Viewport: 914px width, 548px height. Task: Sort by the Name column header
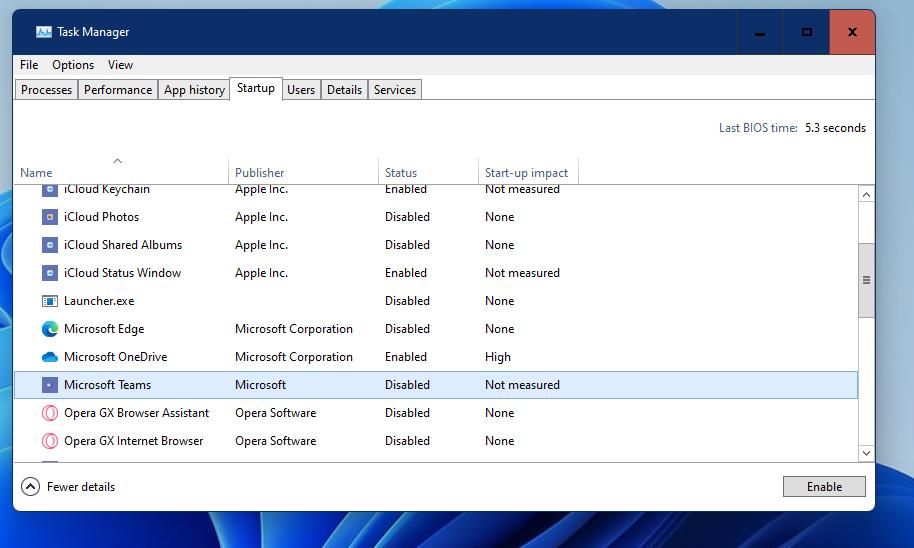tap(121, 171)
